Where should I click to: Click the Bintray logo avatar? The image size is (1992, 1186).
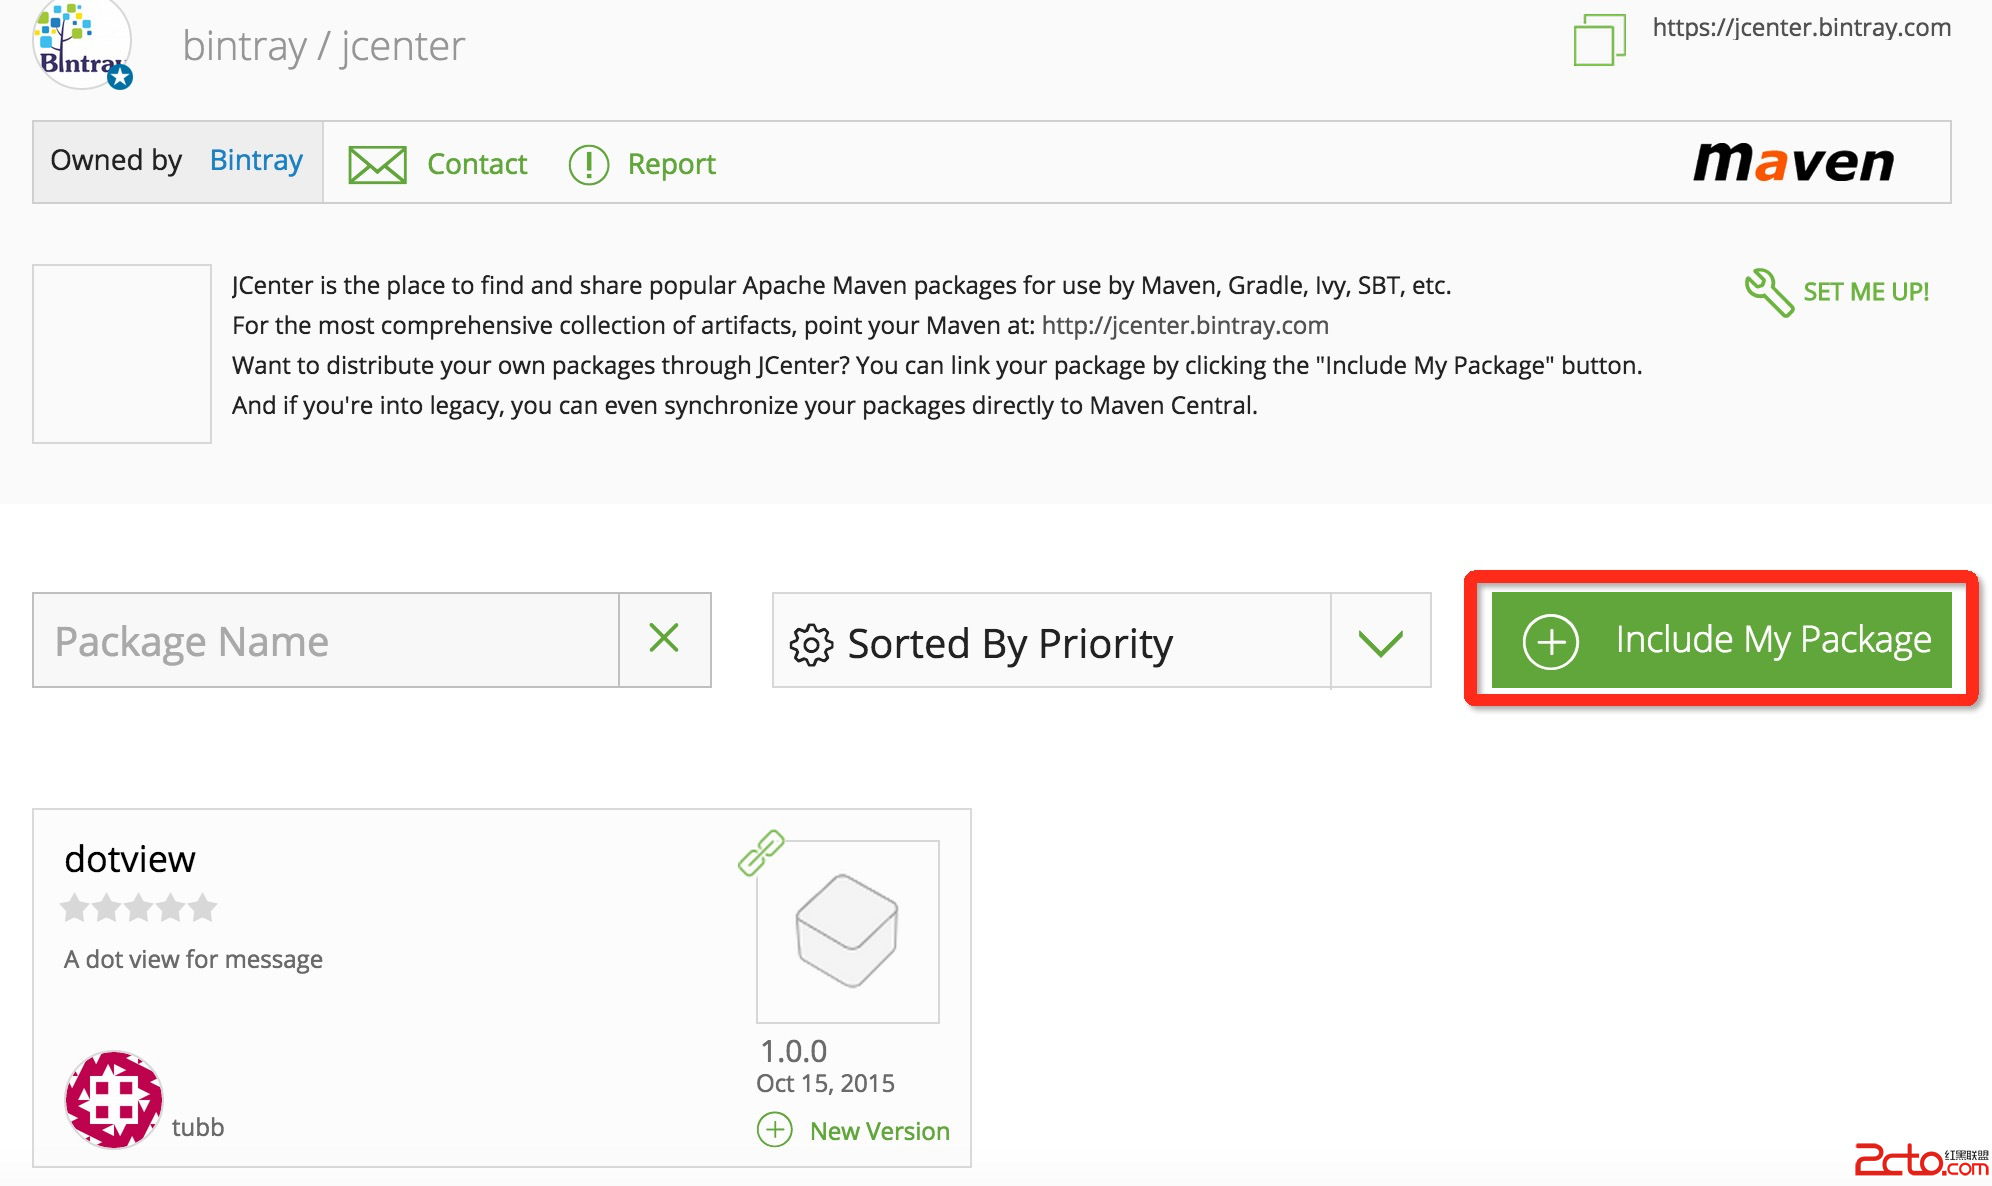[82, 45]
